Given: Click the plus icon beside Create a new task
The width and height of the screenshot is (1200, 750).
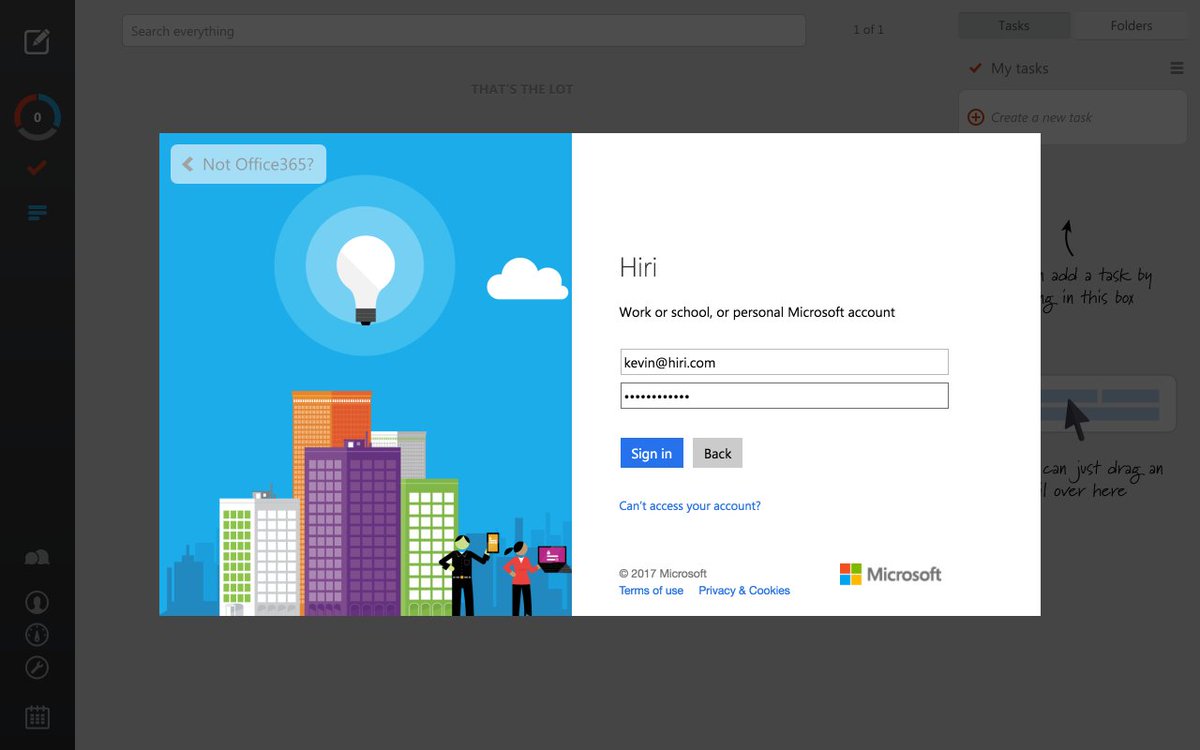Looking at the screenshot, I should pyautogui.click(x=976, y=117).
